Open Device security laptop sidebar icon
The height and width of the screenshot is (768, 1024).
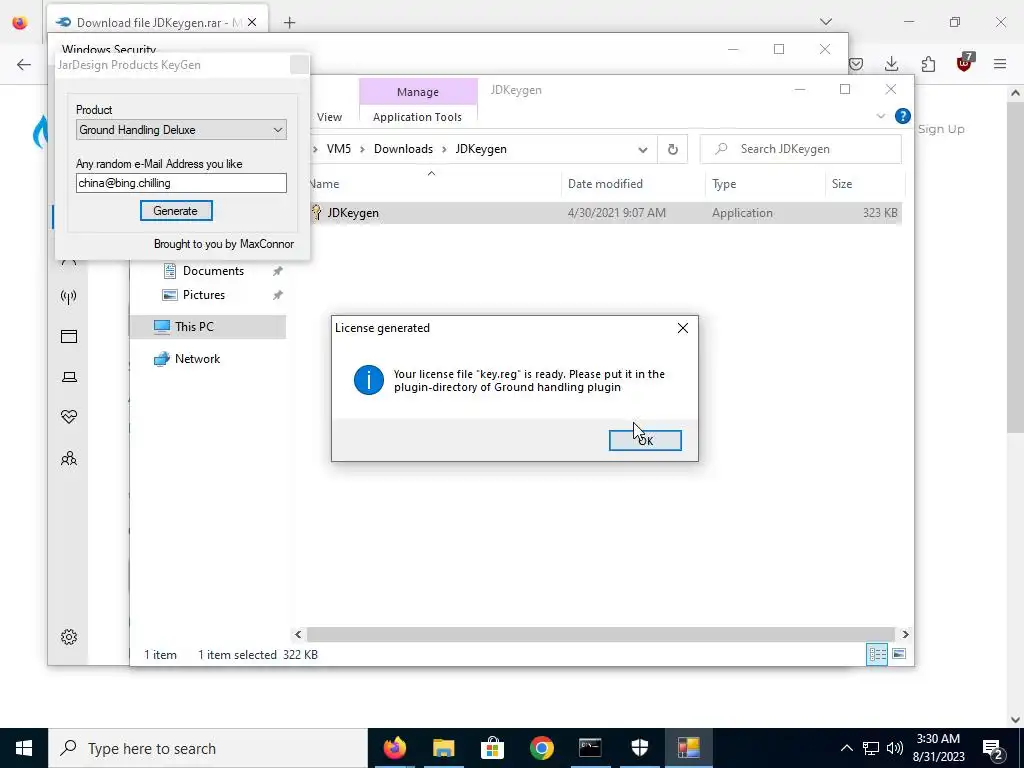pos(69,377)
